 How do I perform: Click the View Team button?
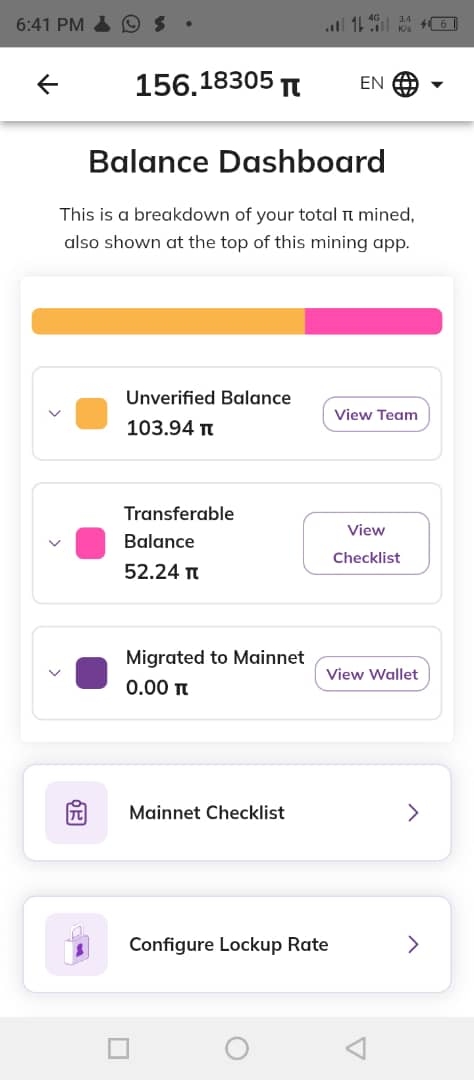pos(376,415)
